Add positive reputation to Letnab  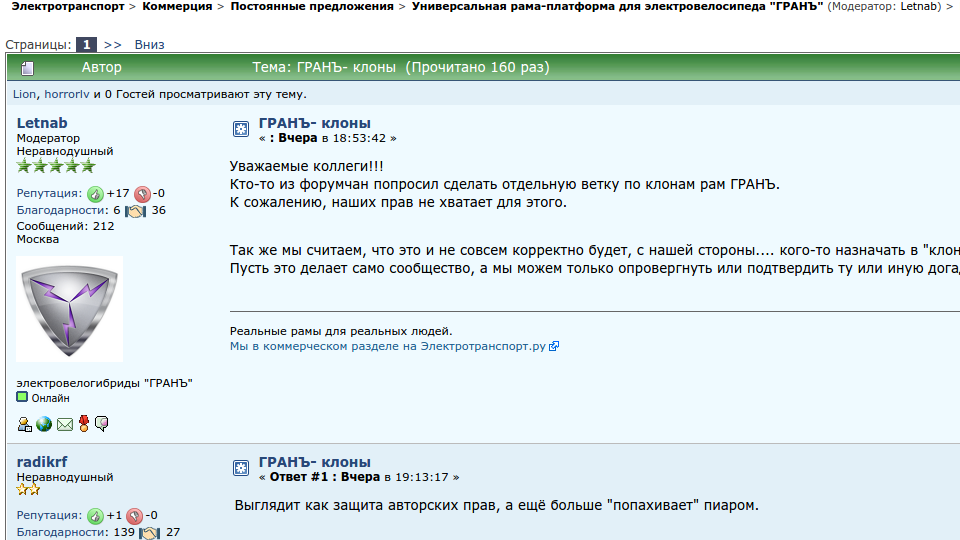pyautogui.click(x=95, y=194)
